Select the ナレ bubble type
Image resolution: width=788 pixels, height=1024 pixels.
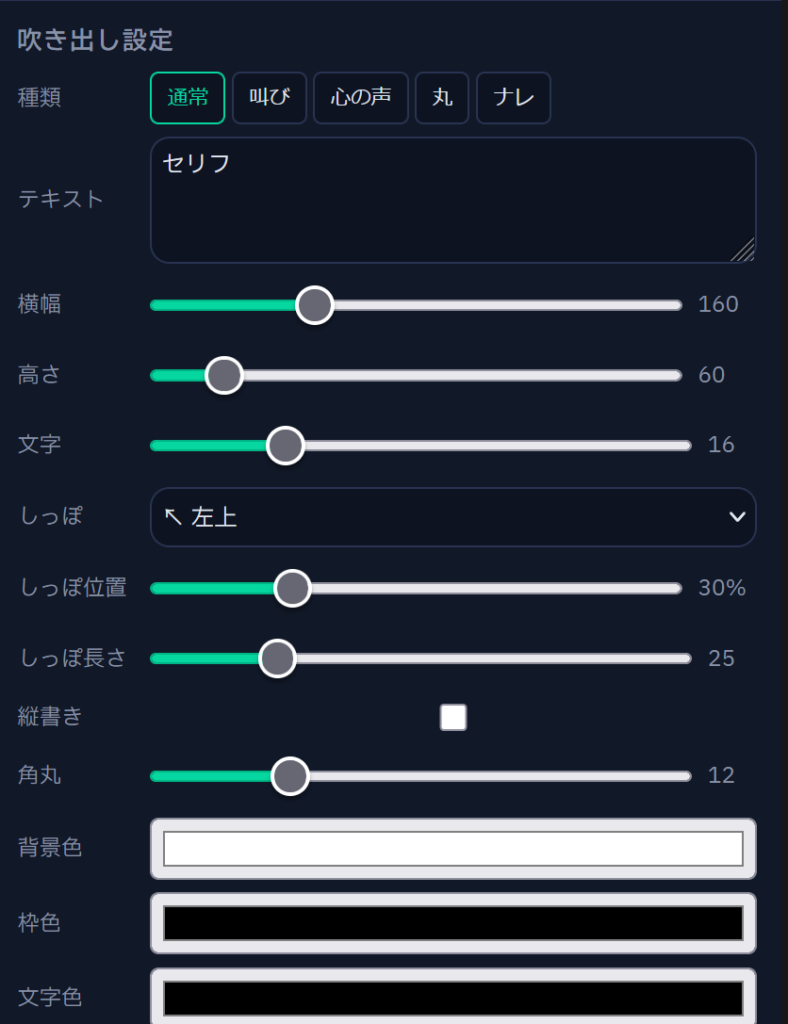513,98
